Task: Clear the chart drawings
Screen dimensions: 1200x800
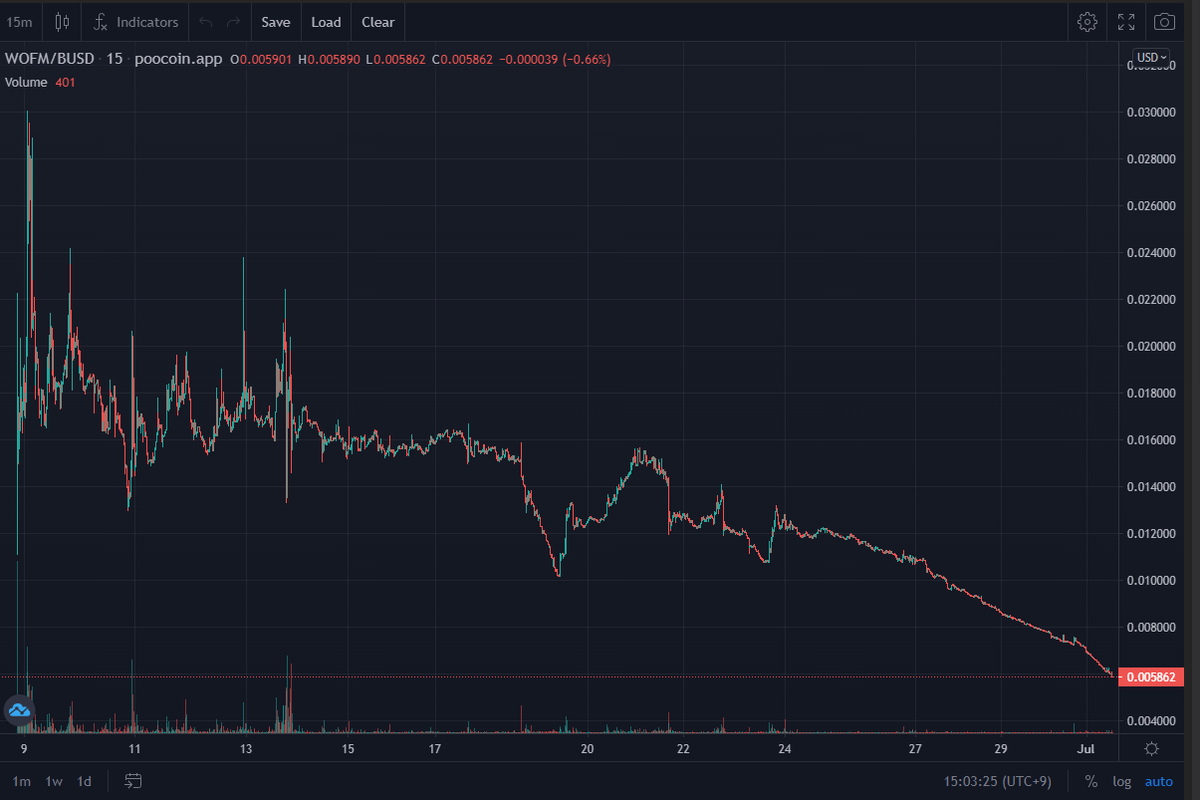Action: coord(378,21)
